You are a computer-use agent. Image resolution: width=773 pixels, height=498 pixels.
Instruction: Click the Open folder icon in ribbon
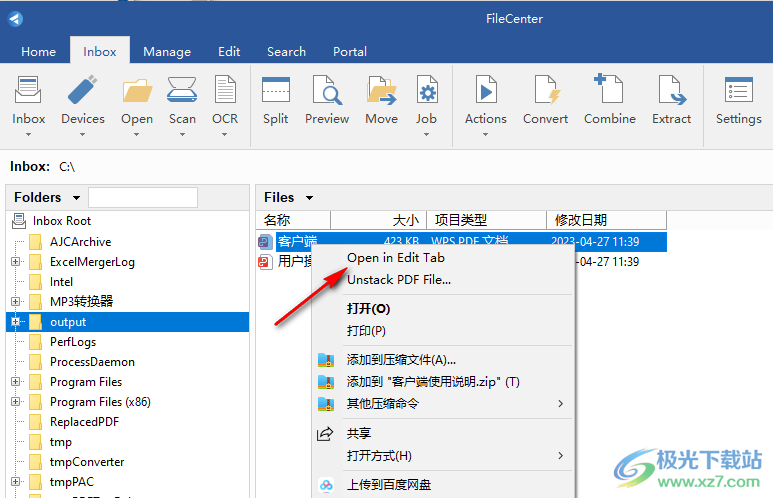click(137, 90)
